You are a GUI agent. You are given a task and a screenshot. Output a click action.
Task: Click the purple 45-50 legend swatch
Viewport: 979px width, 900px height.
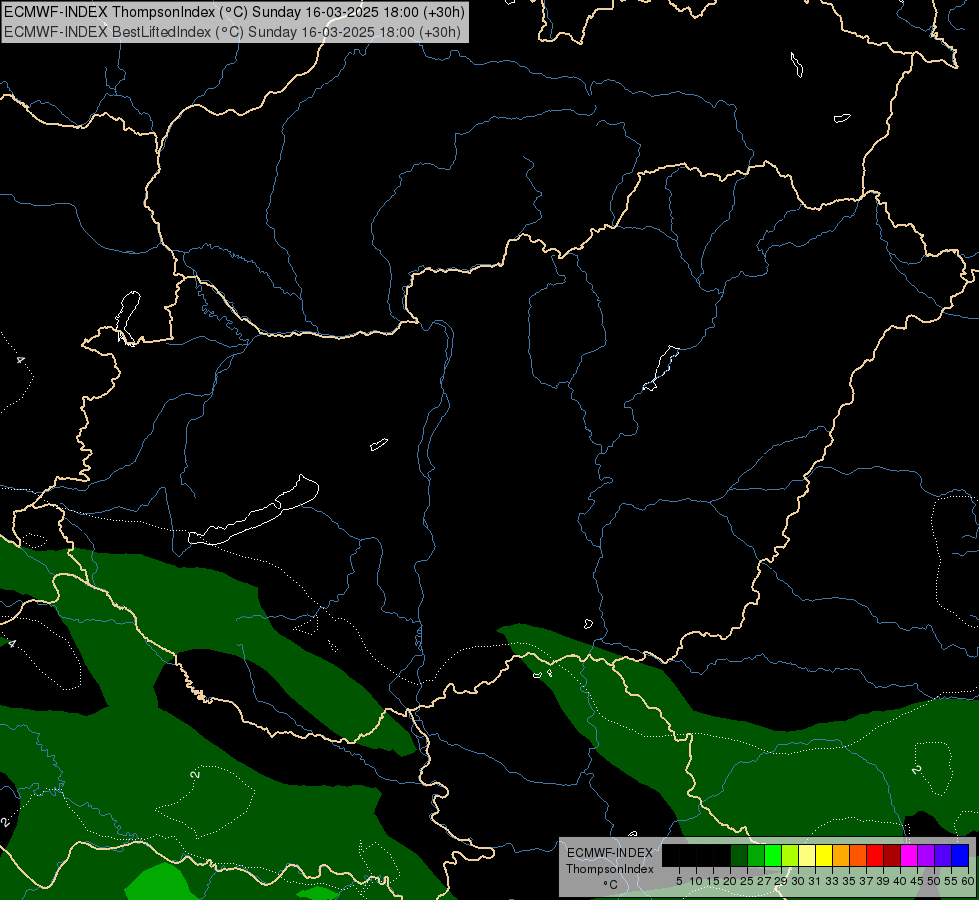click(x=926, y=855)
